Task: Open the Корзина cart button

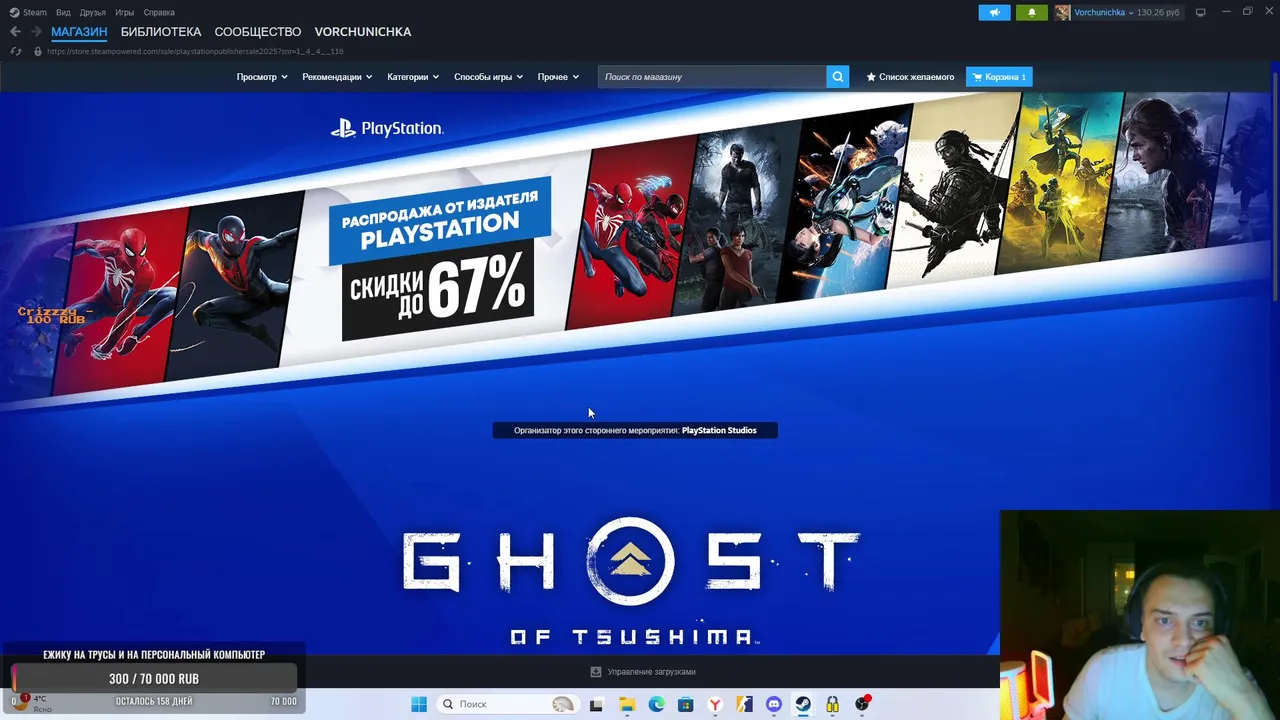Action: coord(999,77)
